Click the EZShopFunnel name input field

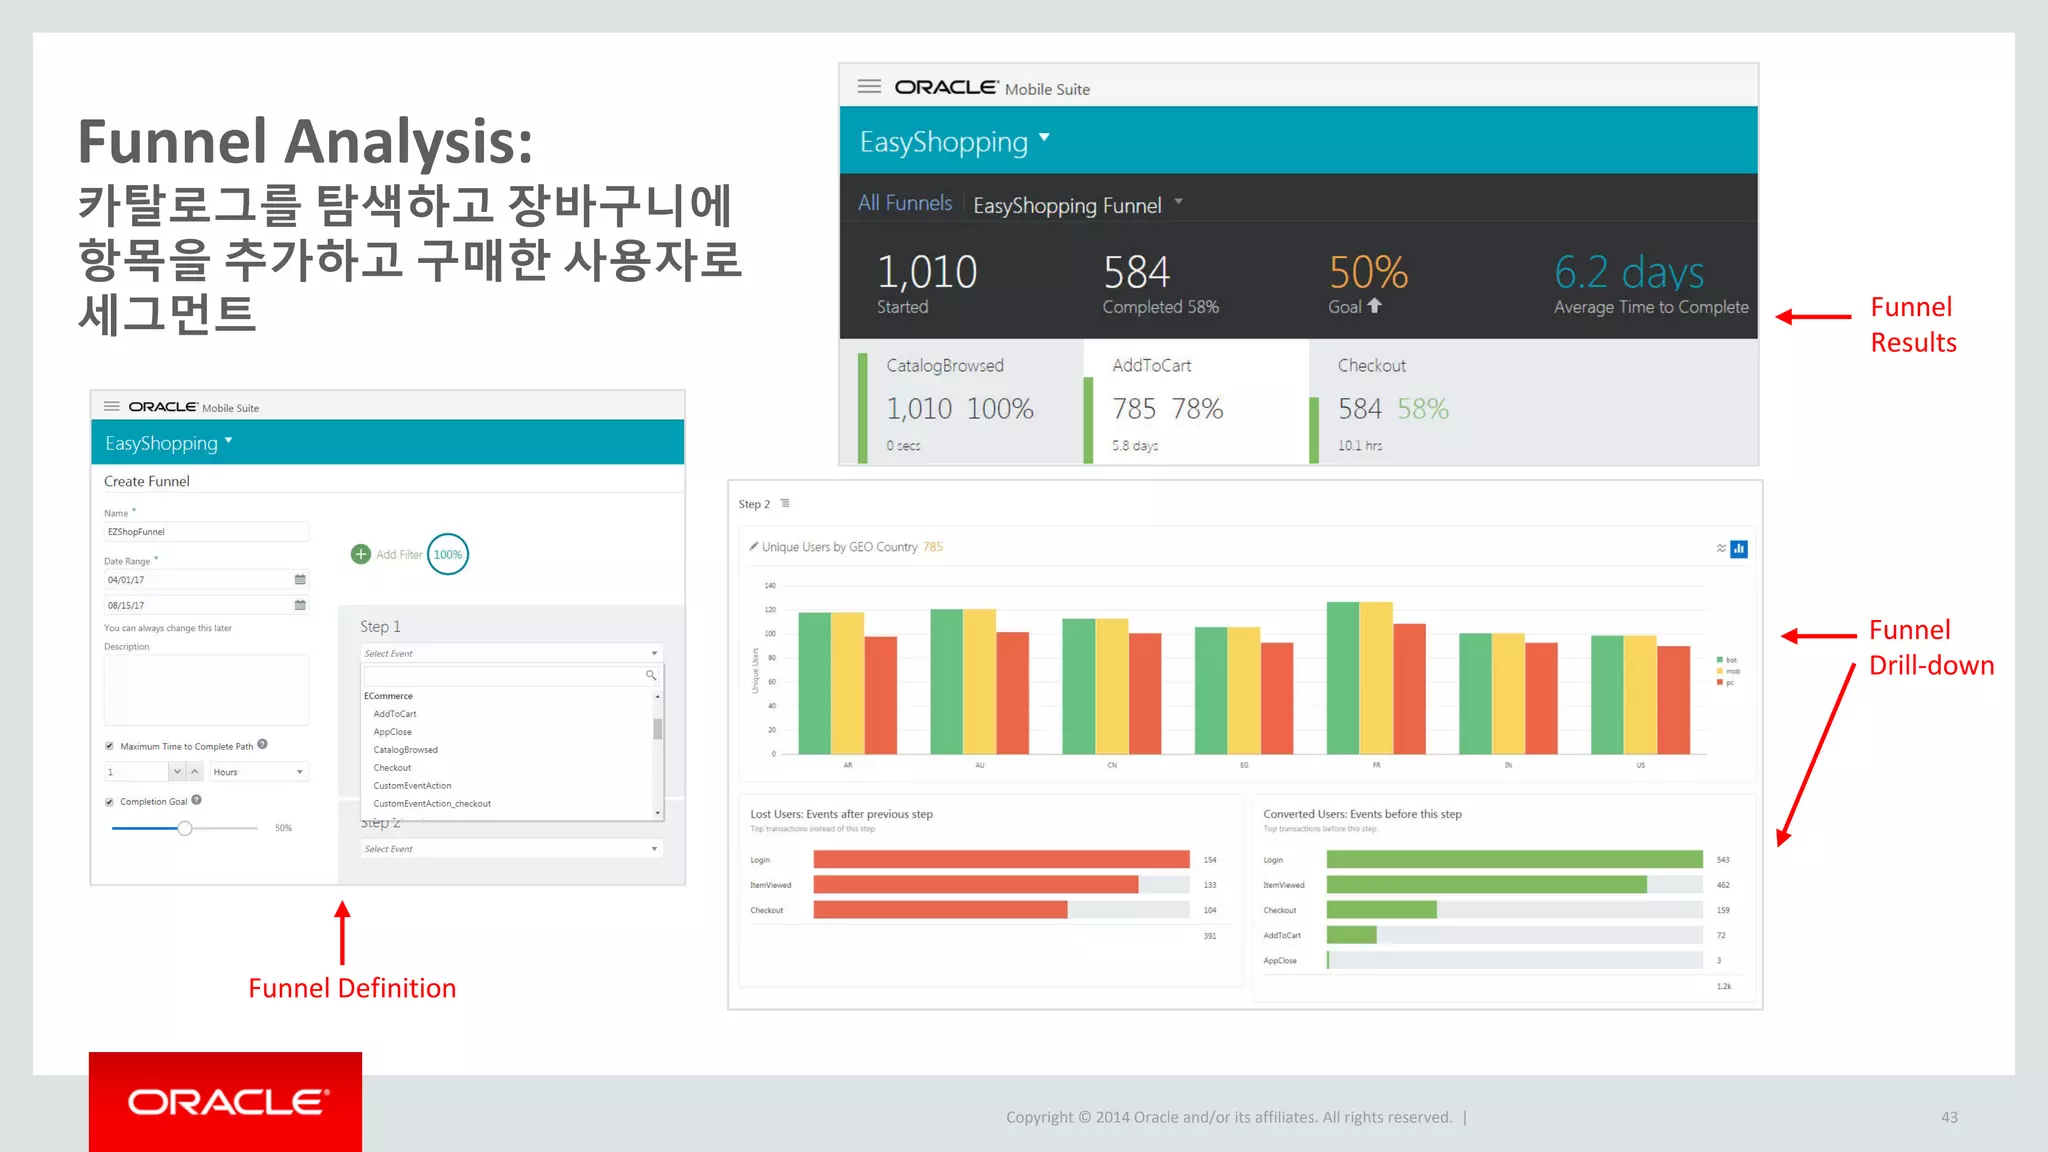pos(205,532)
